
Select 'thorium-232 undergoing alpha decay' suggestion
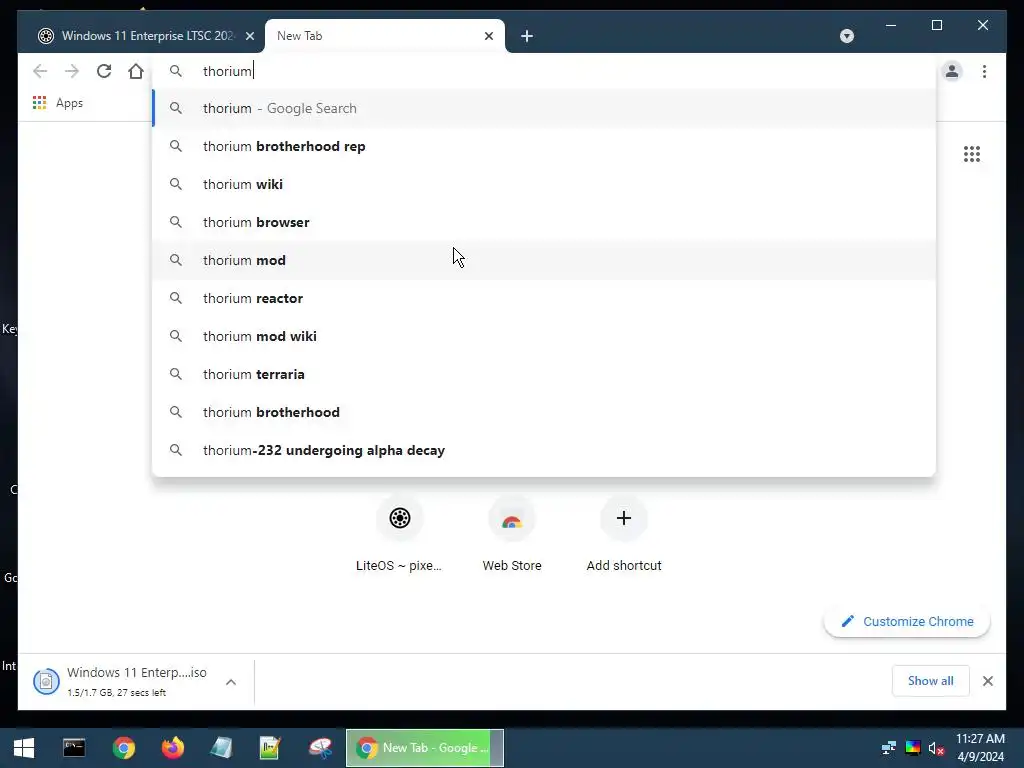pyautogui.click(x=544, y=450)
